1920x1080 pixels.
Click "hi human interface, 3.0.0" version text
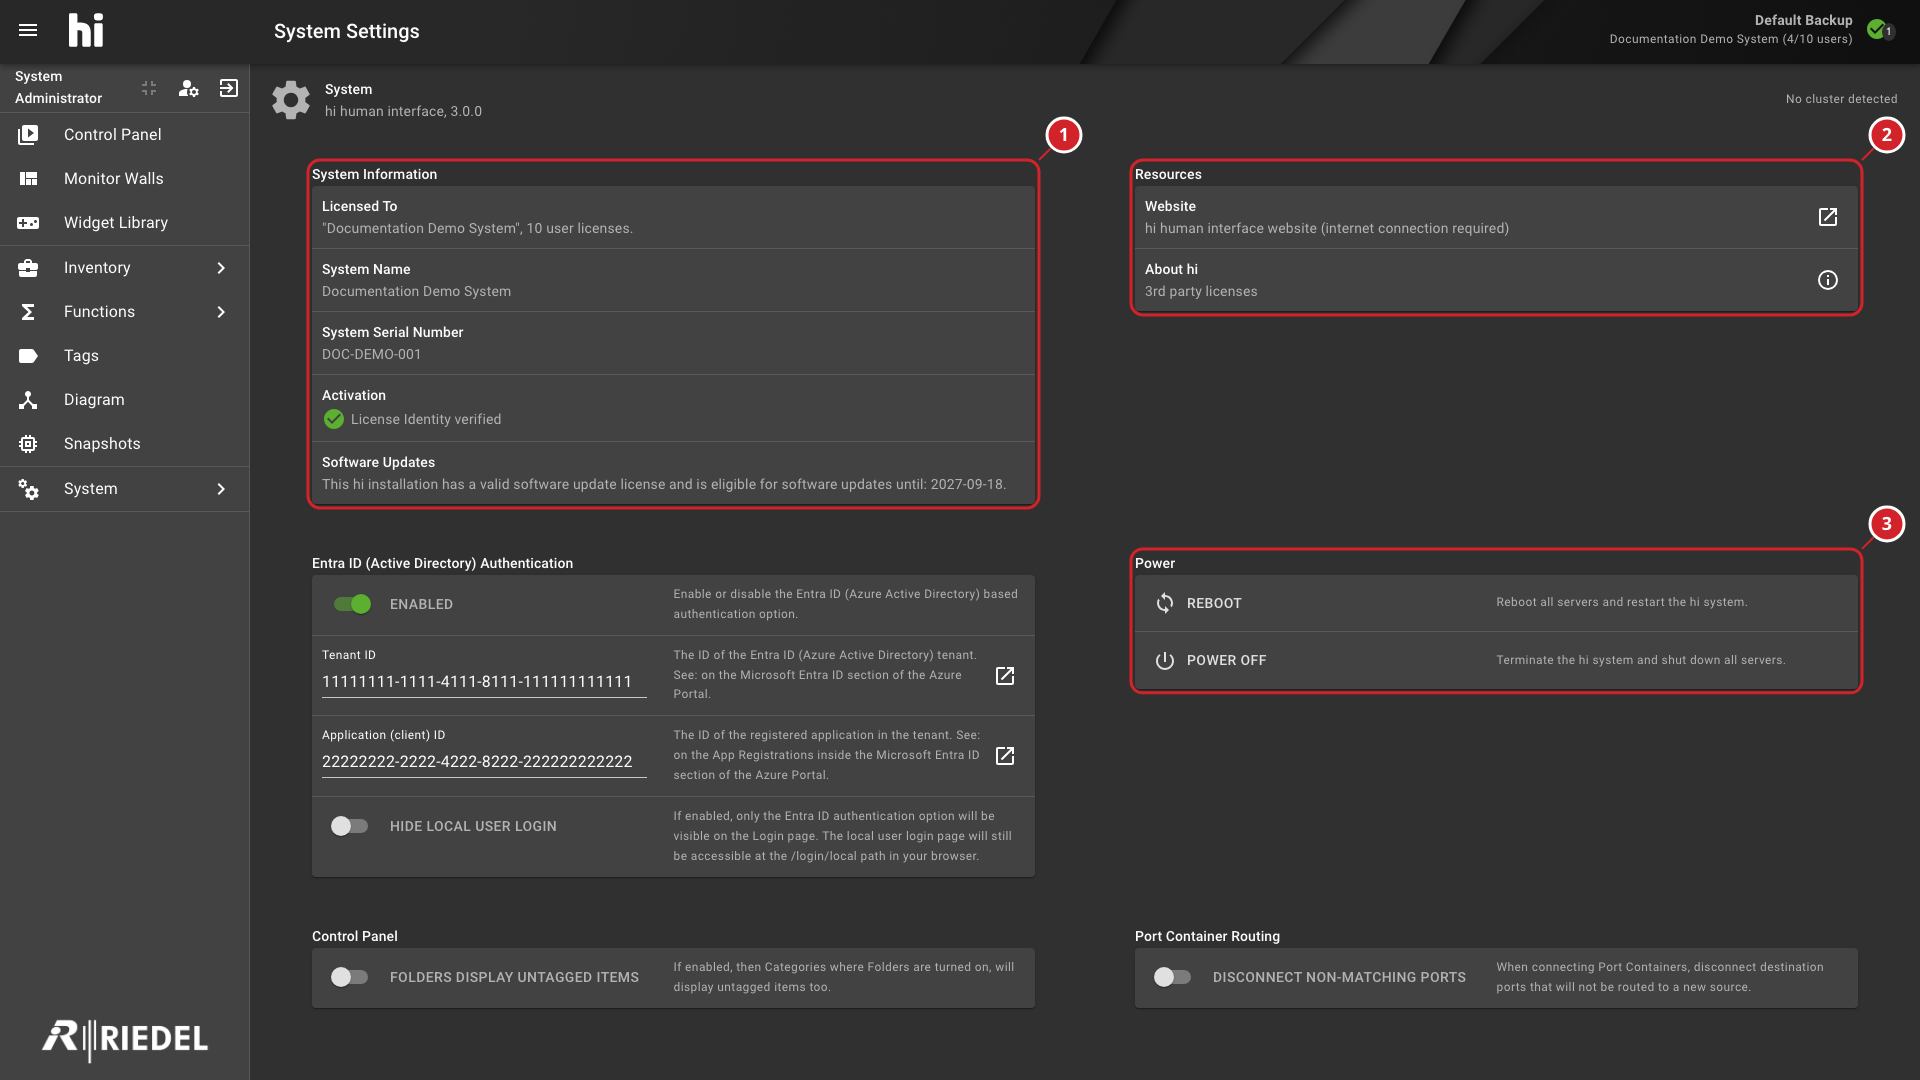coord(403,111)
